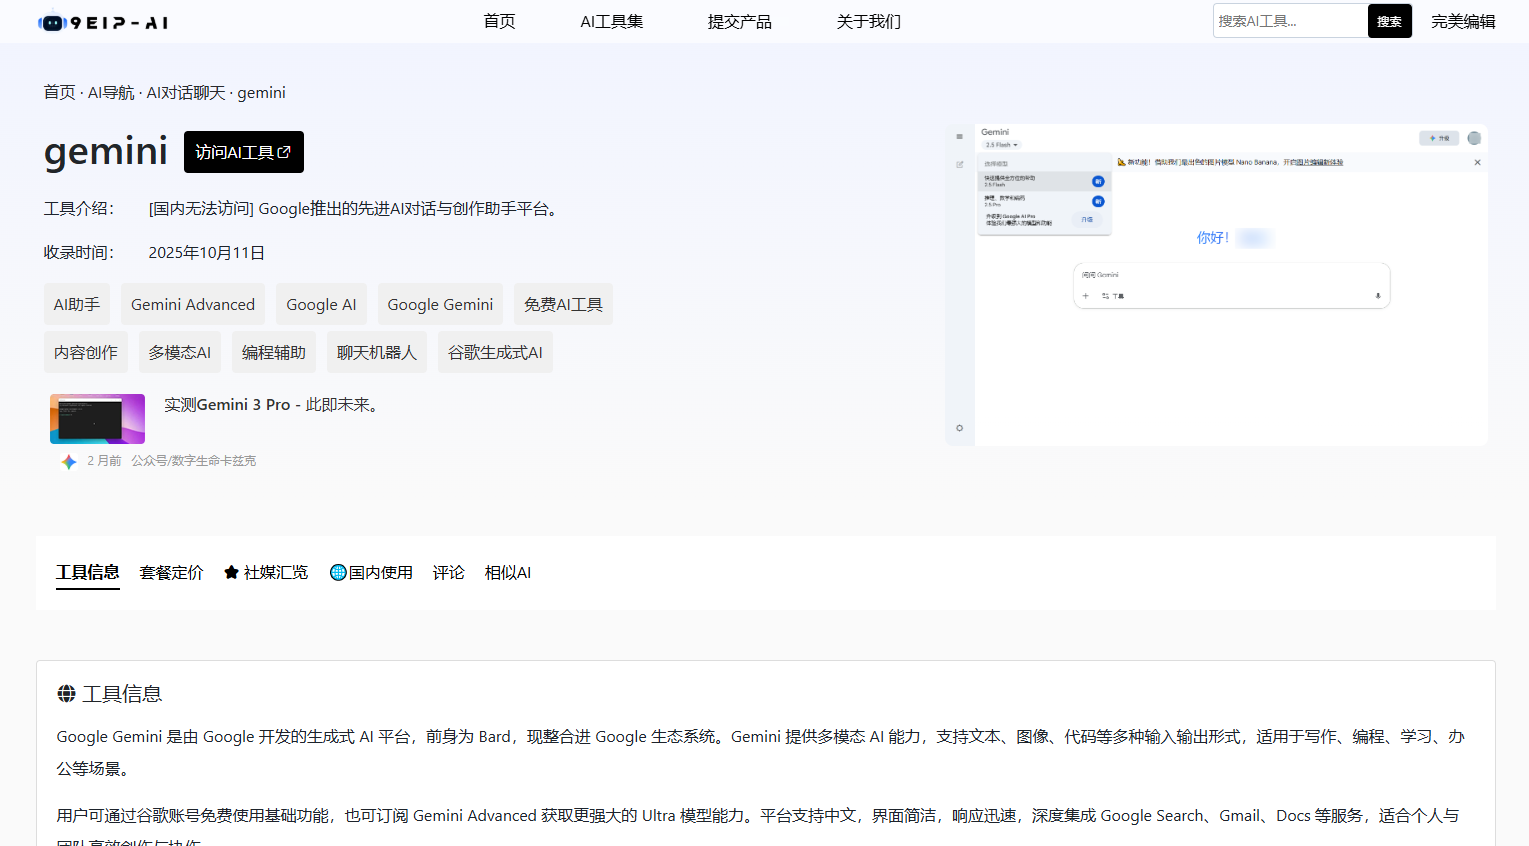Image resolution: width=1529 pixels, height=846 pixels.
Task: Open the 关于我们 menu item
Action: point(868,21)
